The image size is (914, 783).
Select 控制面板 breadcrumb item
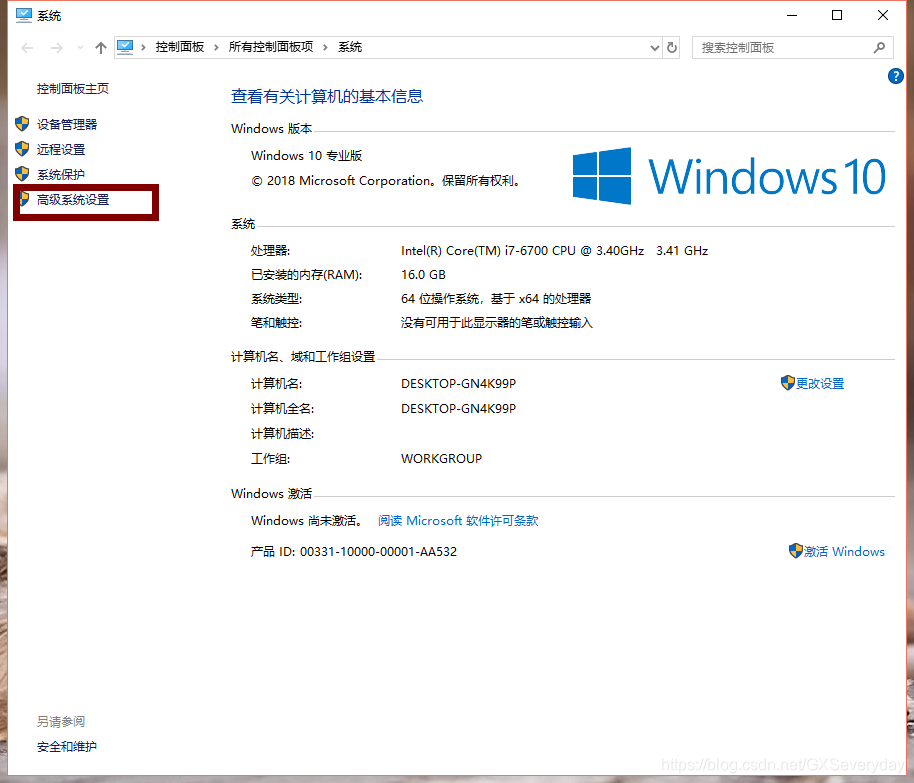(x=180, y=47)
